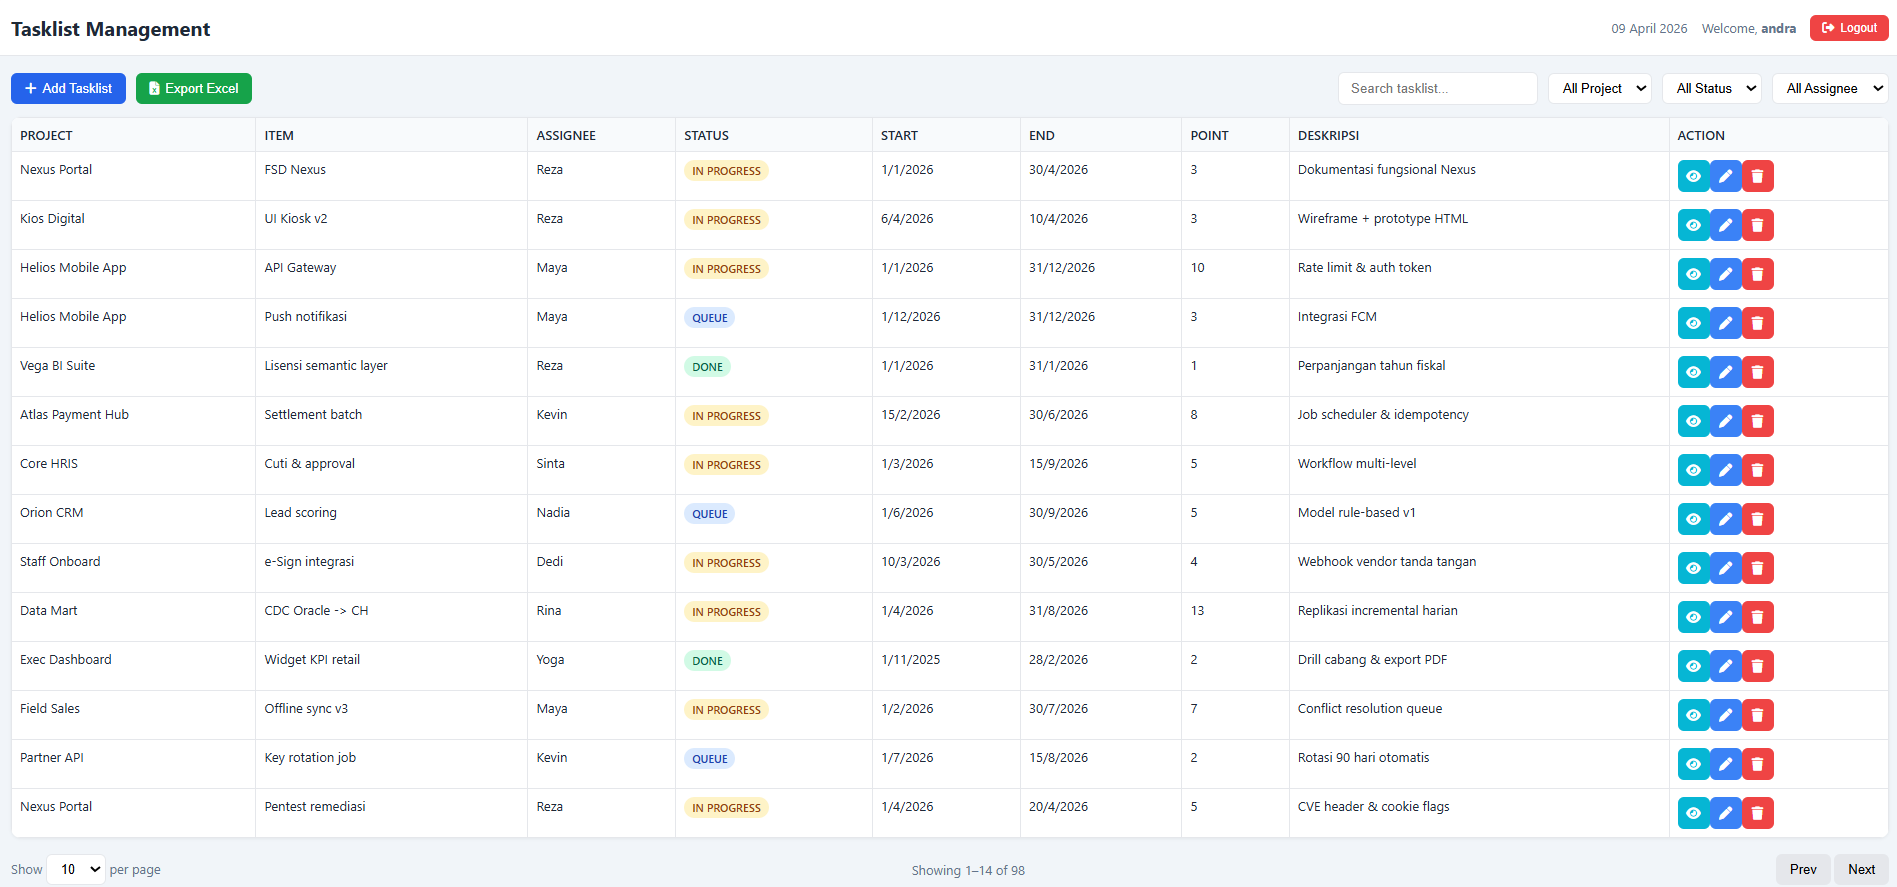Delete the API Gateway task
The height and width of the screenshot is (887, 1897).
[x=1757, y=274]
